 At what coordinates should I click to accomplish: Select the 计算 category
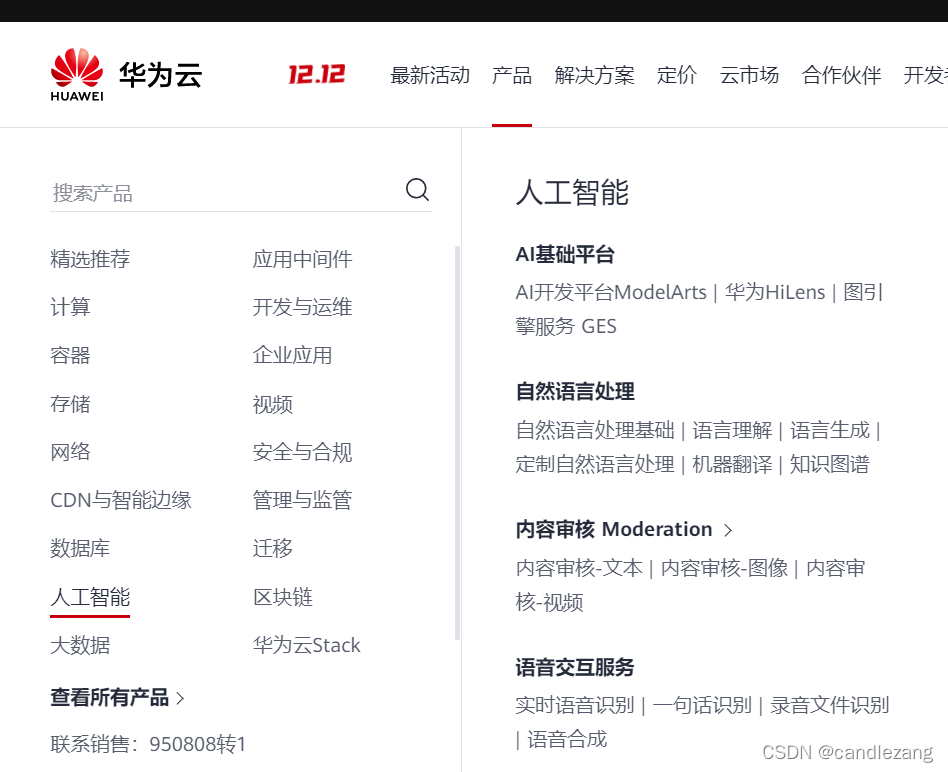tap(70, 307)
